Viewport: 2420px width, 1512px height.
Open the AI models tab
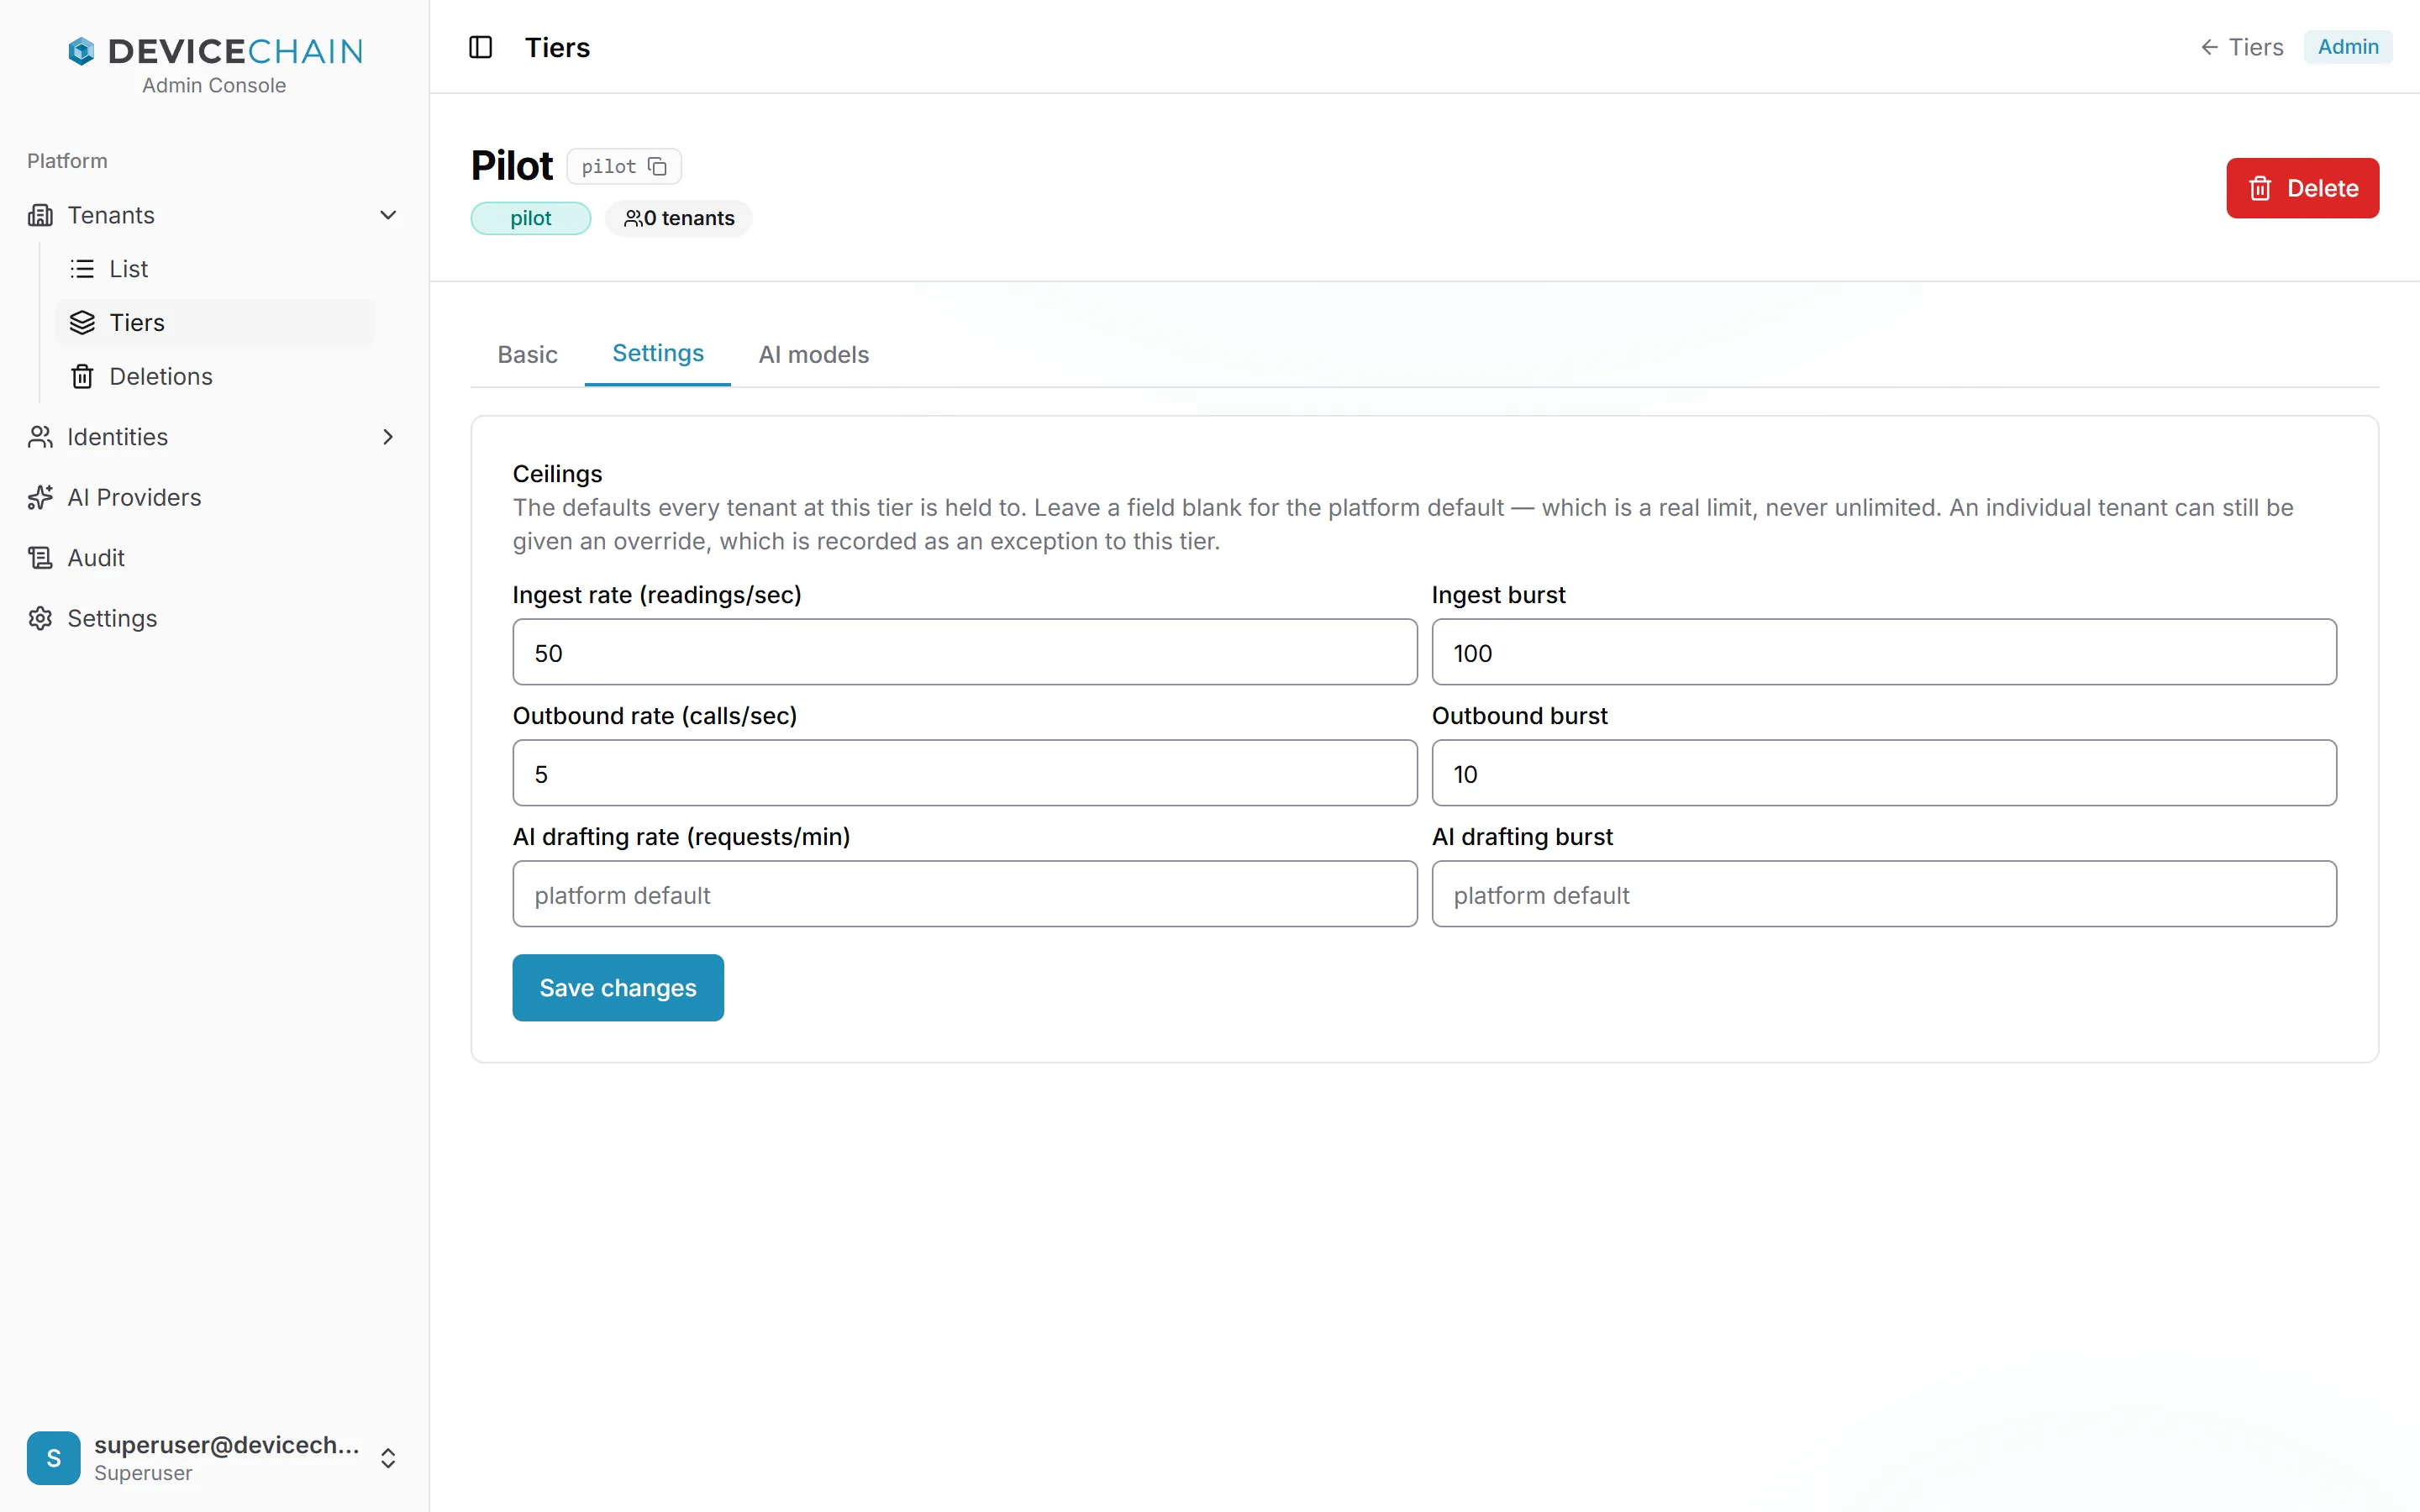pos(813,354)
